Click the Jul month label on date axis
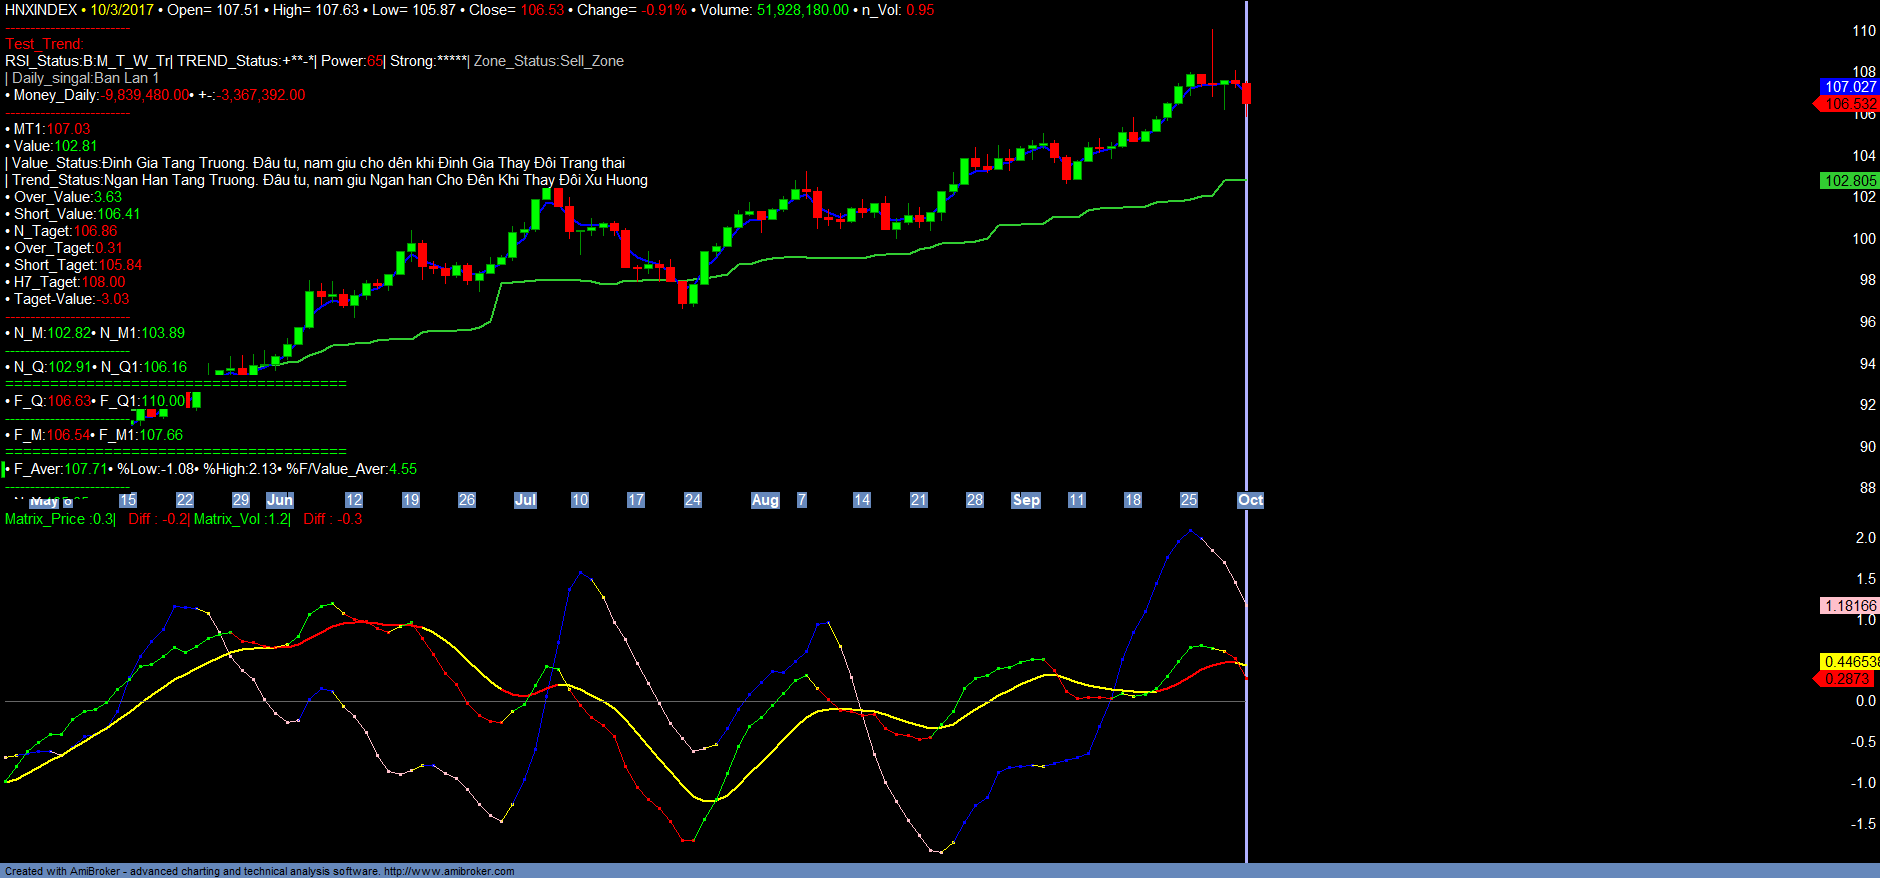The width and height of the screenshot is (1880, 878). [525, 500]
